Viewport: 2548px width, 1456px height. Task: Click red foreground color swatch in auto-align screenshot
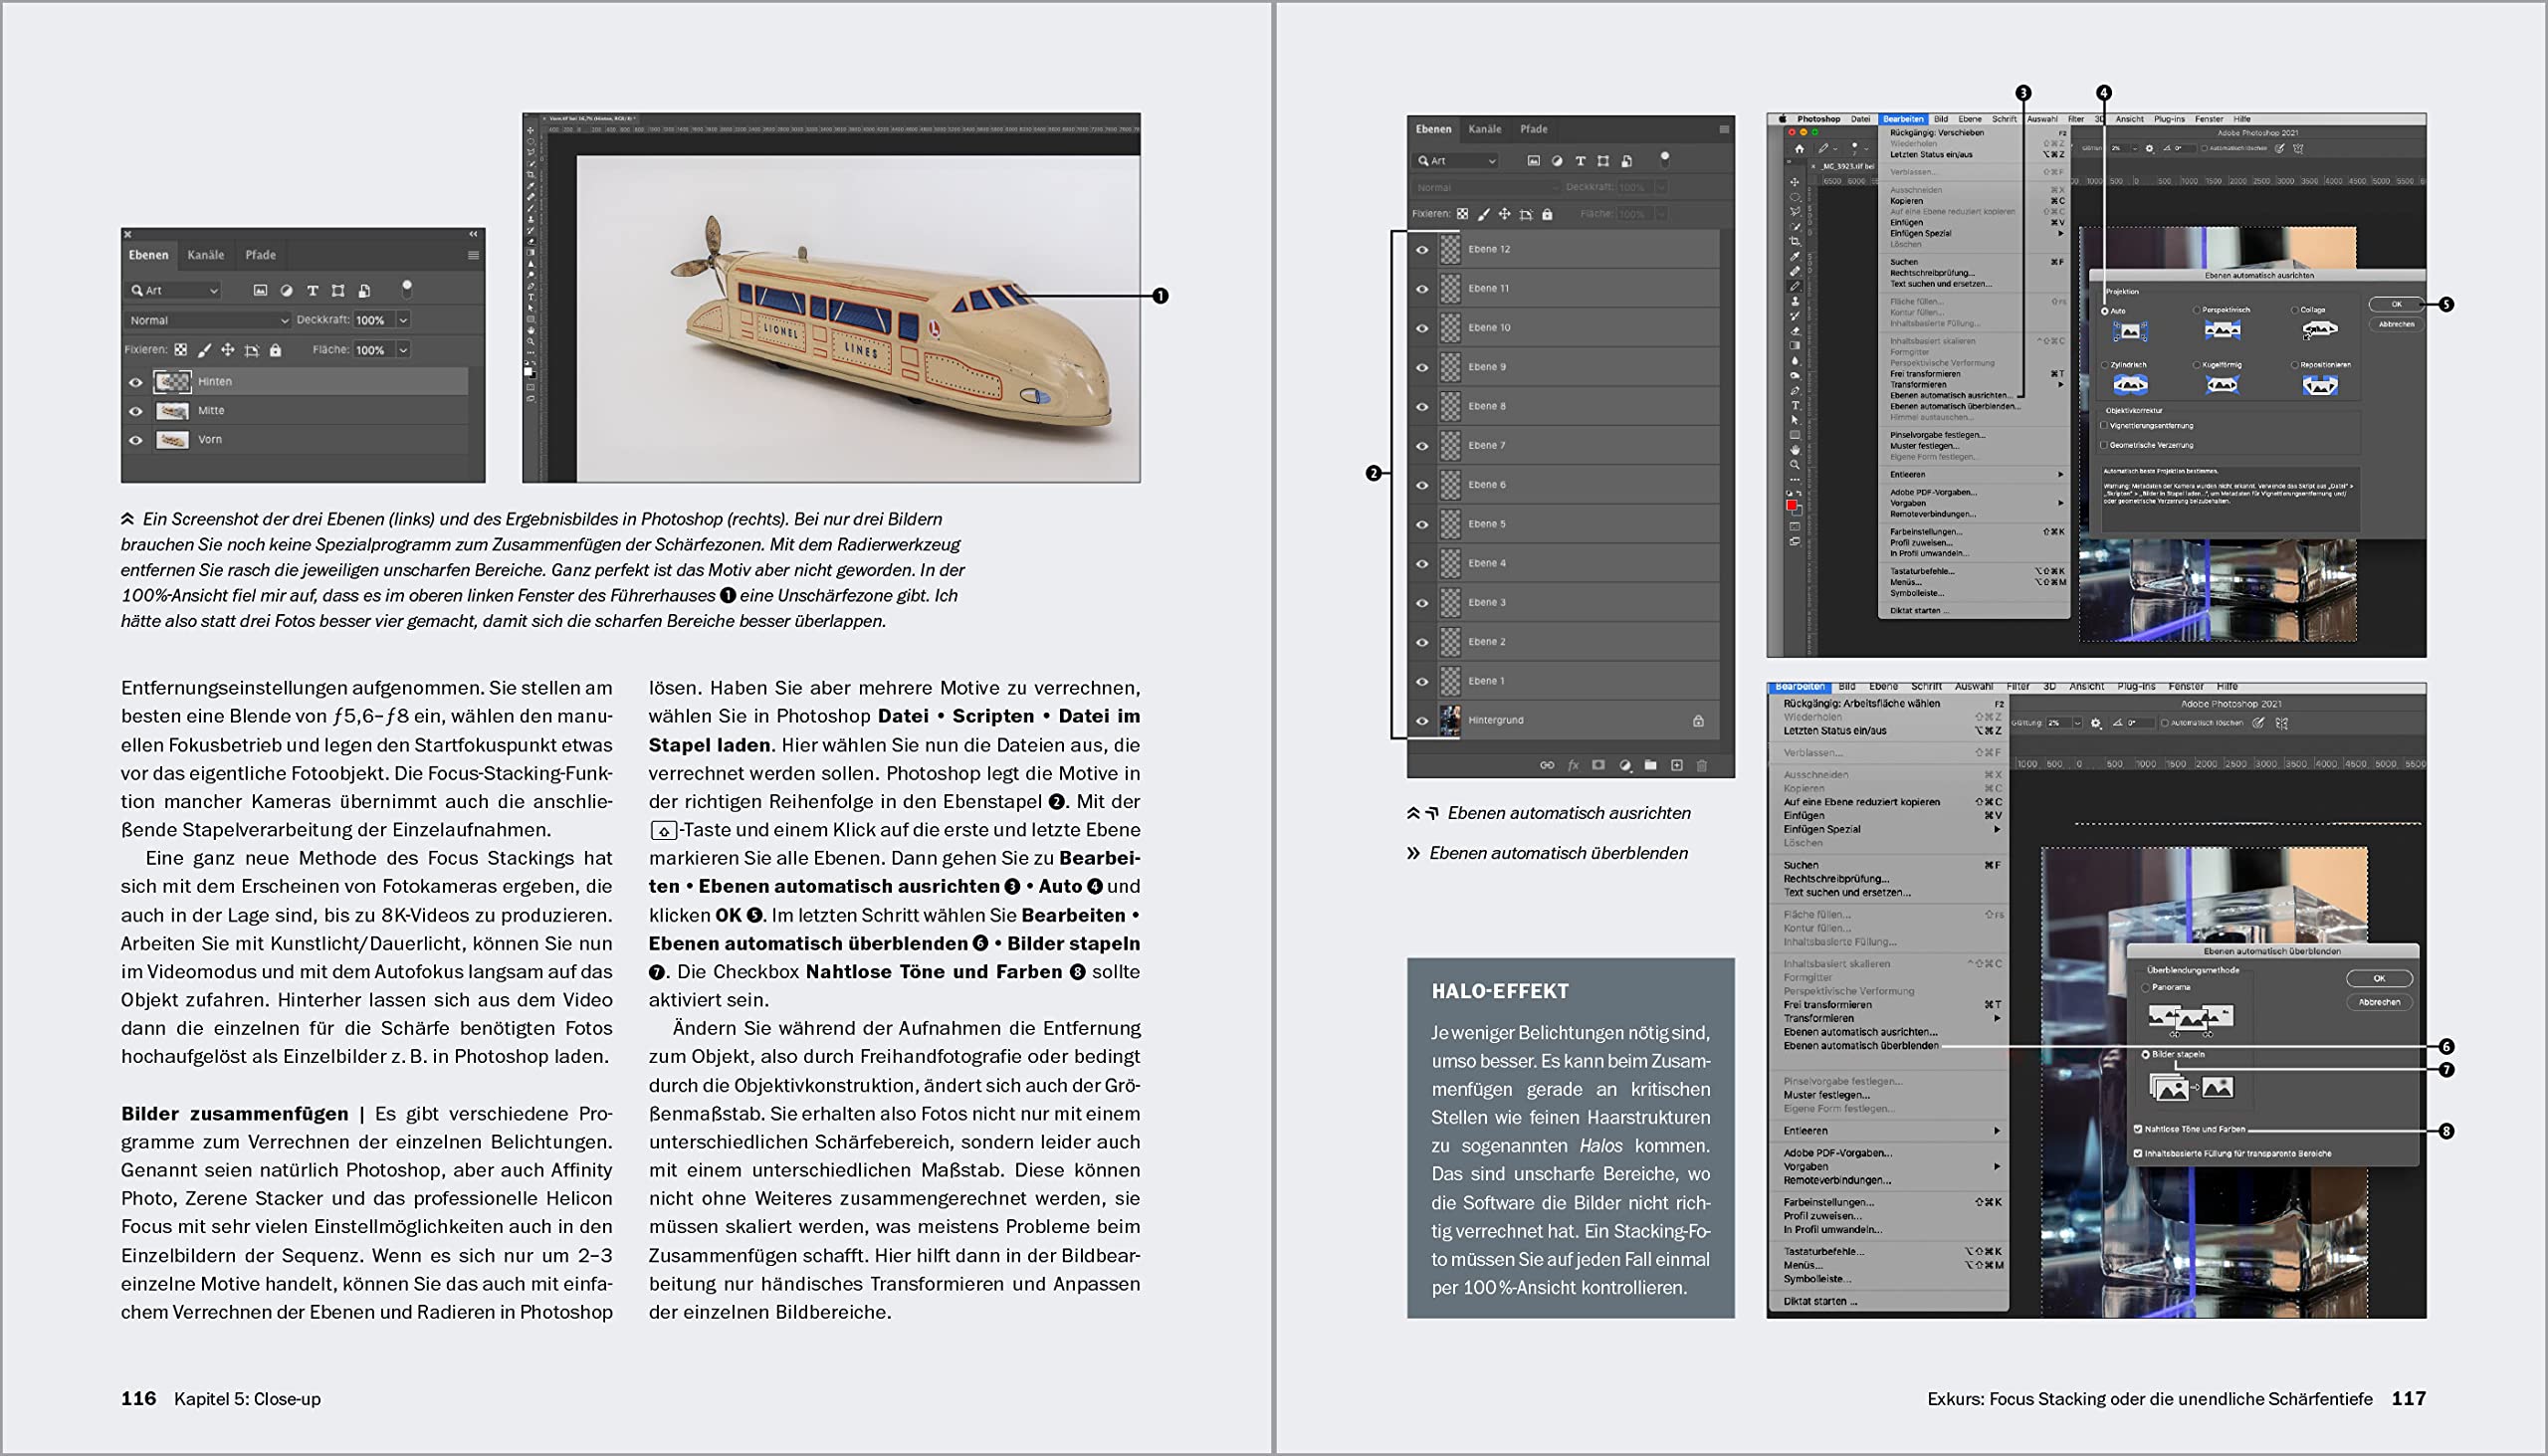pos(1792,506)
